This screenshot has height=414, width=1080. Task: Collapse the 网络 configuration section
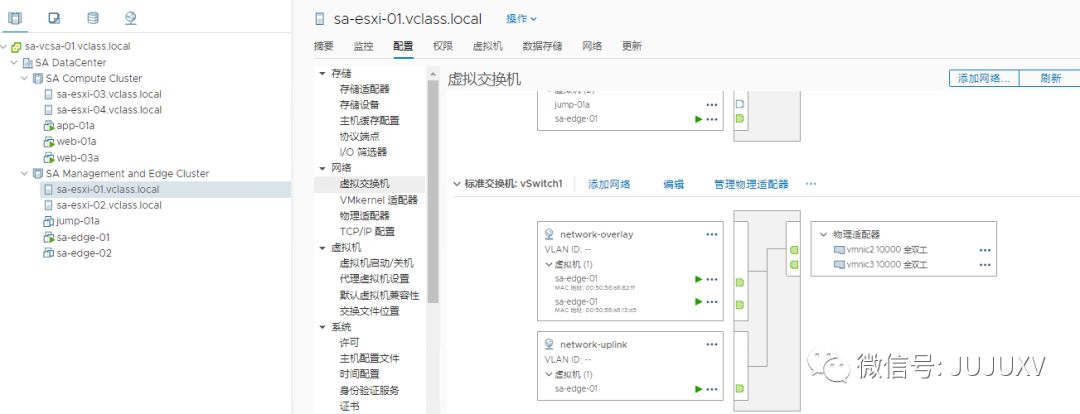322,168
